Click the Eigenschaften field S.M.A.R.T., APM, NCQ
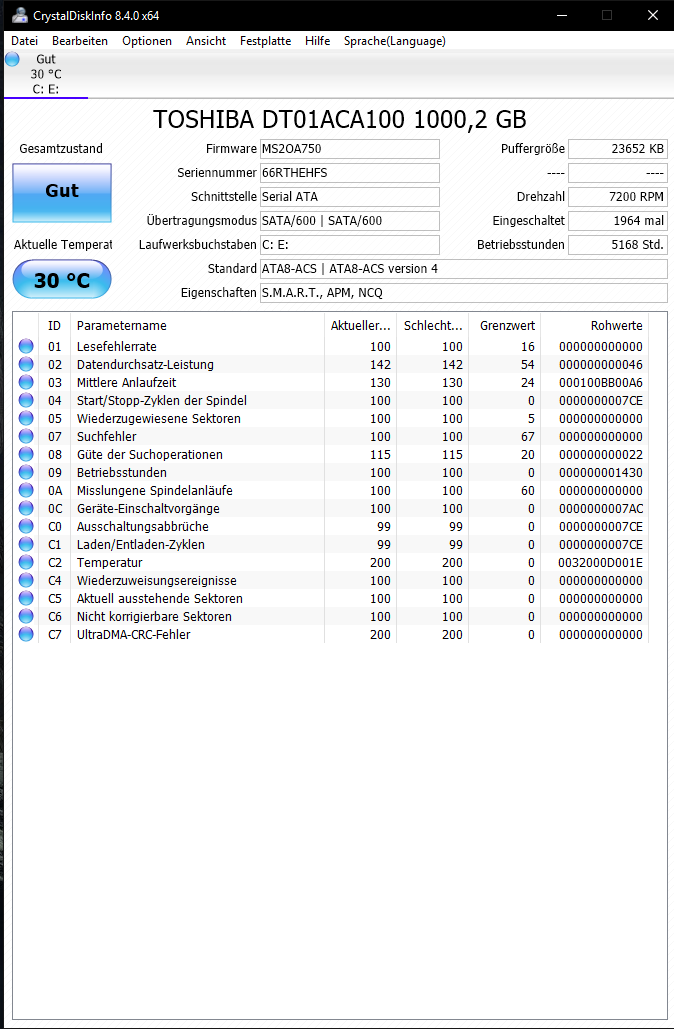674x1029 pixels. tap(464, 293)
